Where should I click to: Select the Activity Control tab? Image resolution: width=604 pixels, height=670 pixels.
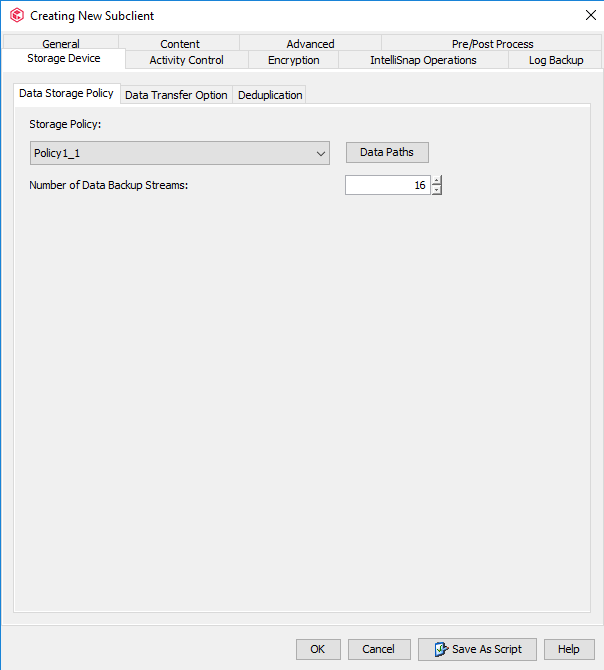(186, 60)
